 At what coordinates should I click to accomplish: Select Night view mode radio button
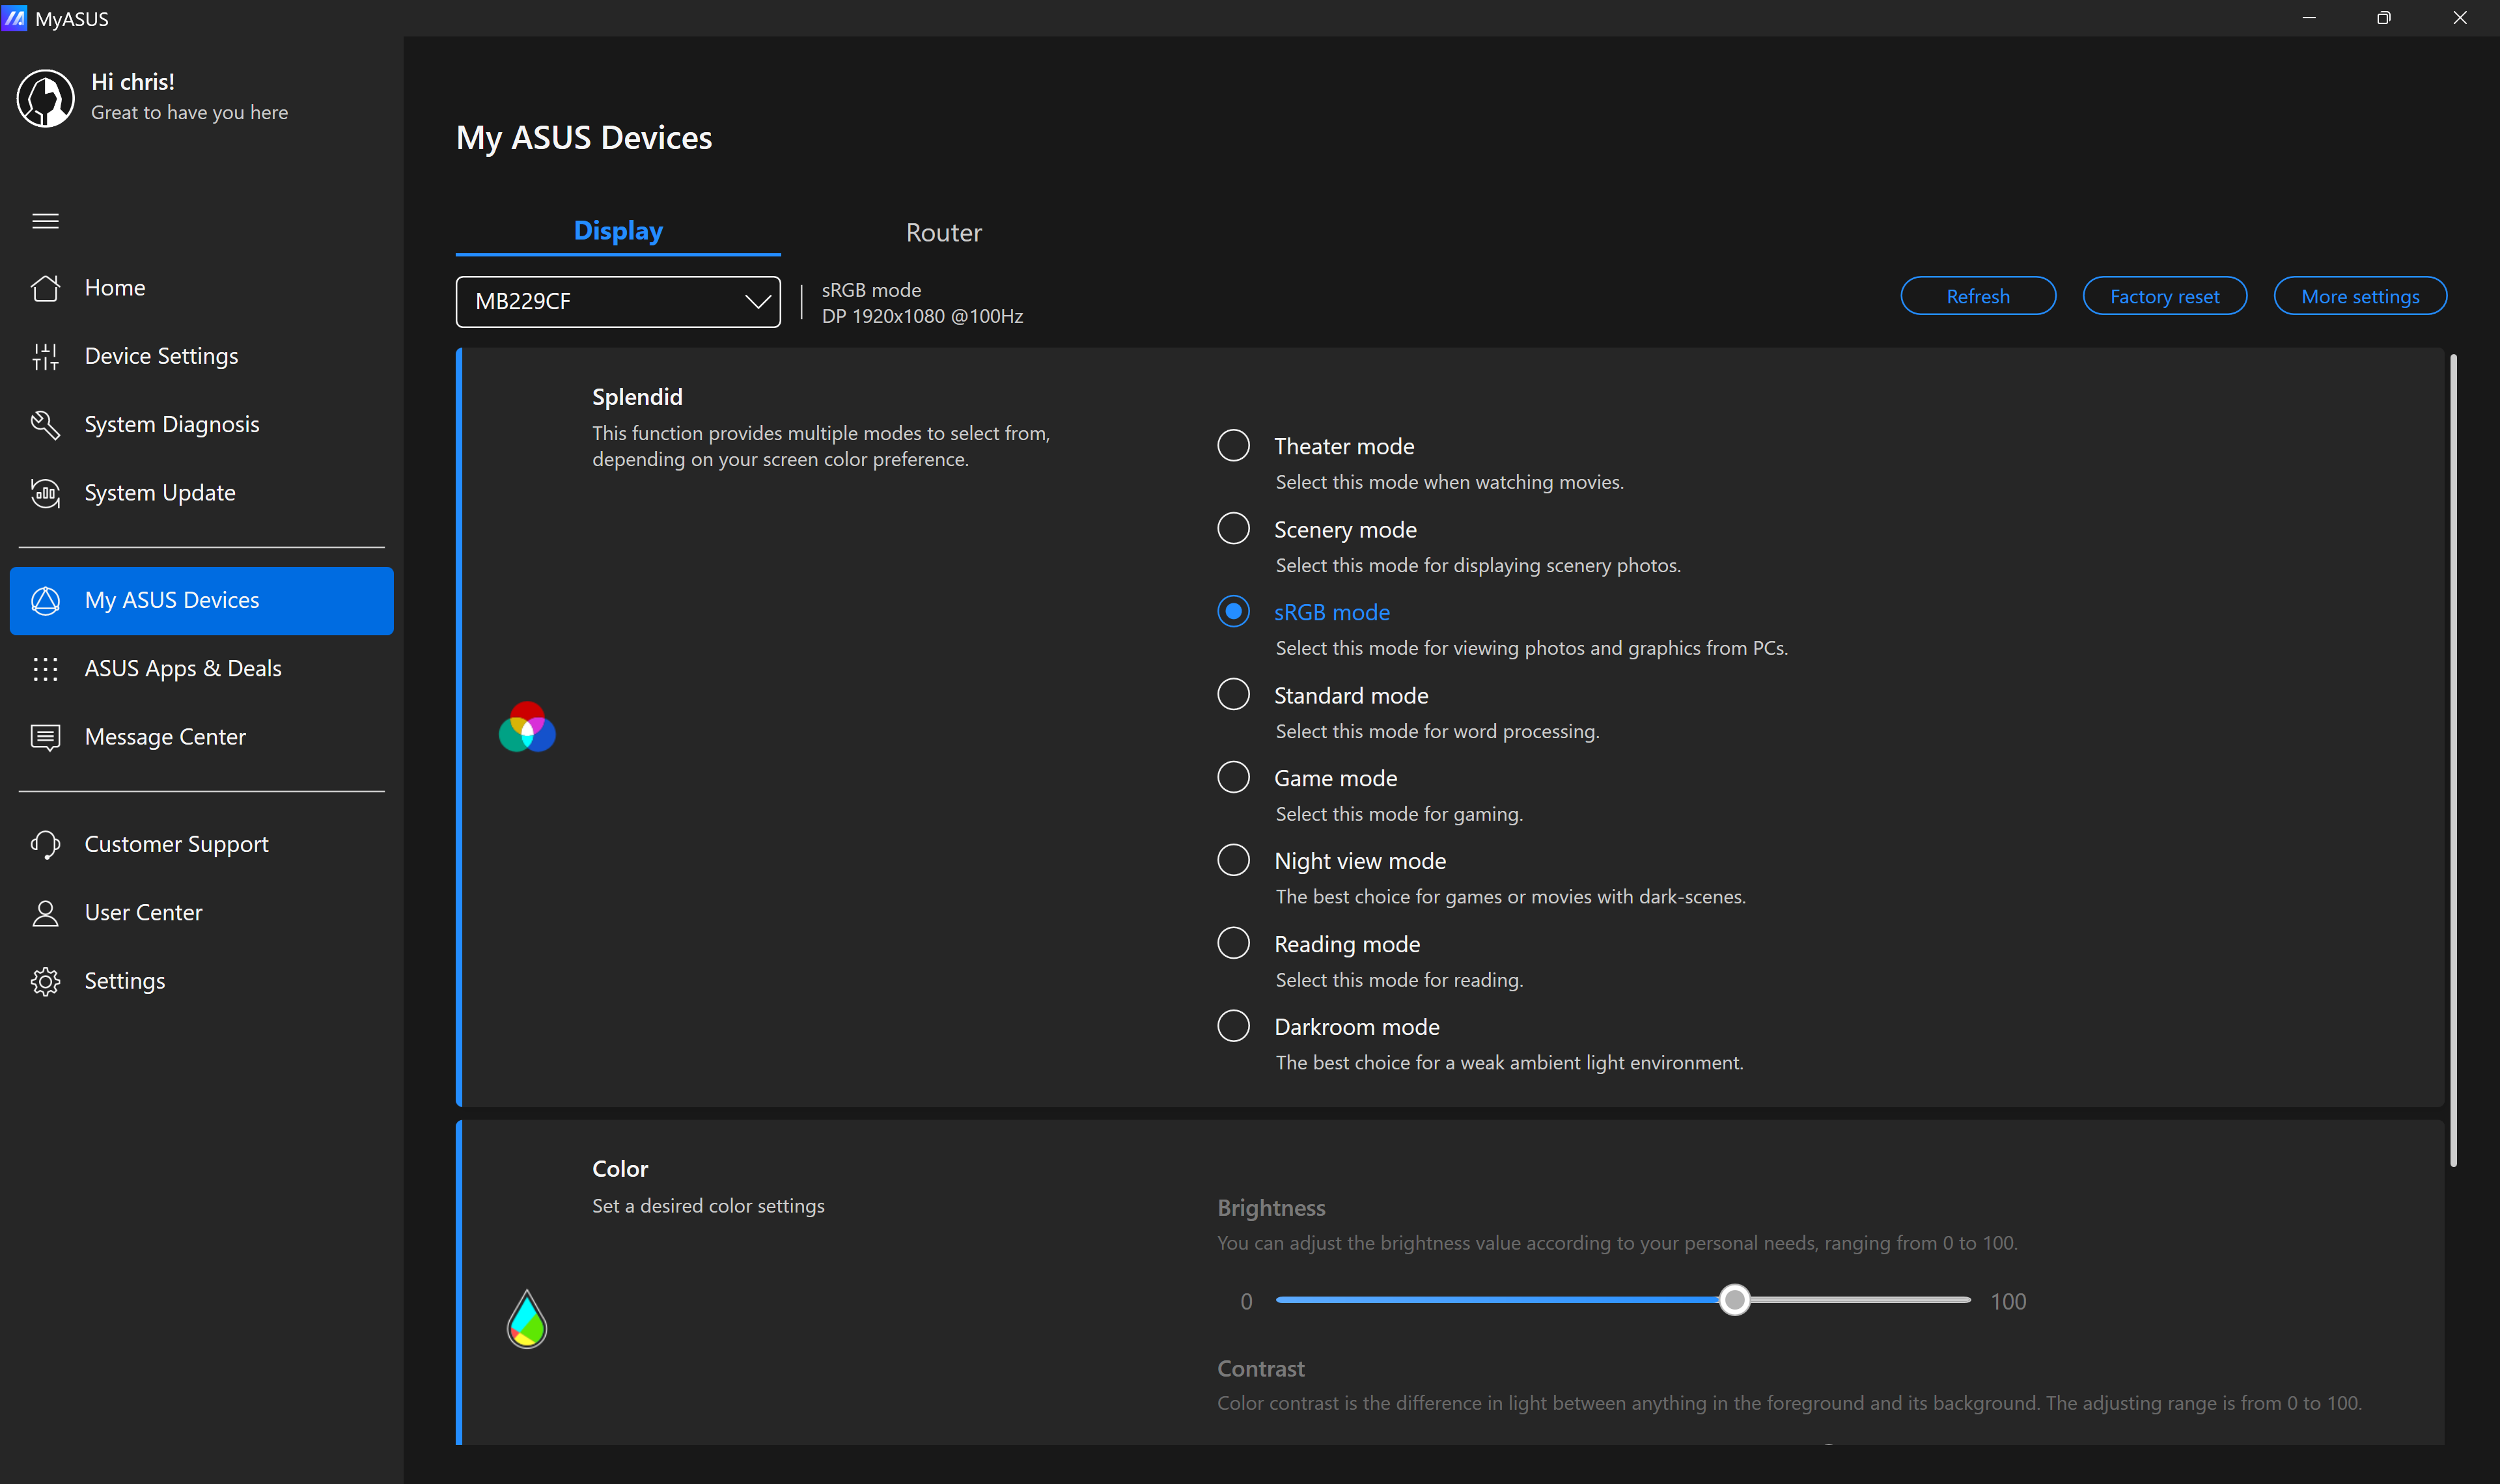tap(1233, 860)
